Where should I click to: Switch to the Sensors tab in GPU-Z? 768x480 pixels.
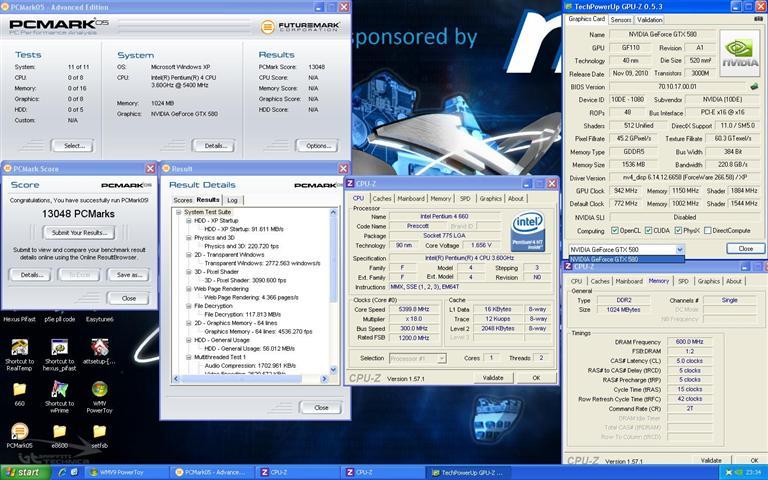[621, 20]
